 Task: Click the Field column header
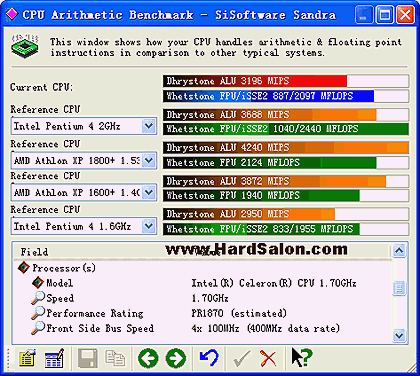[35, 252]
